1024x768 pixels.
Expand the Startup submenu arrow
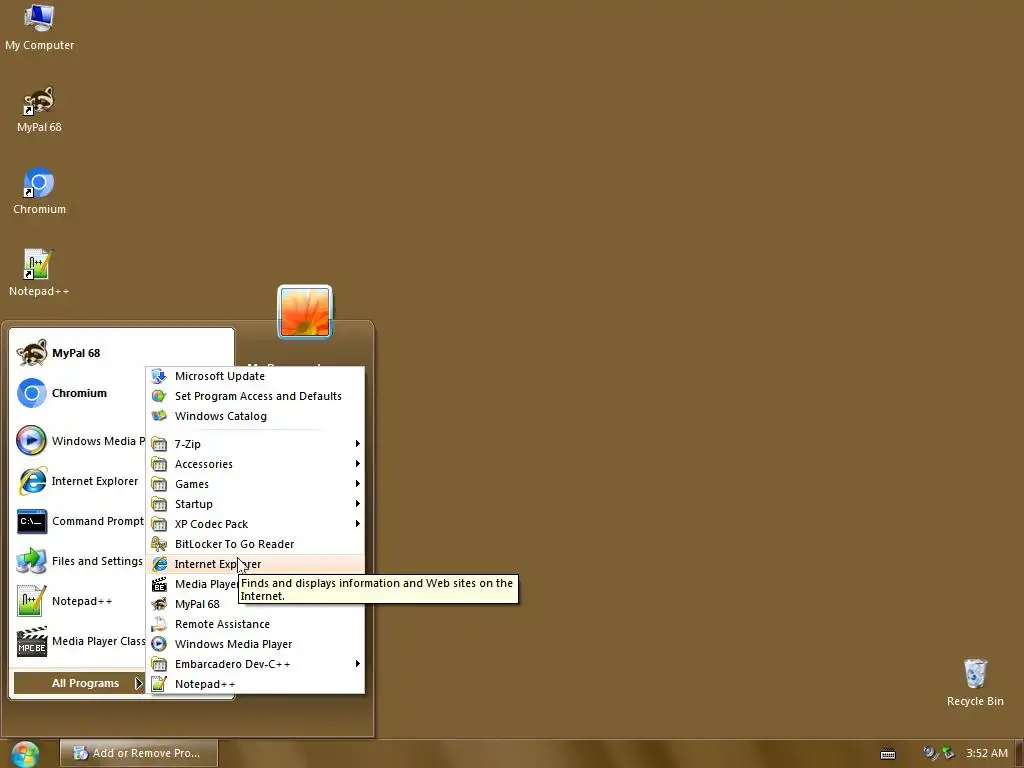point(357,504)
